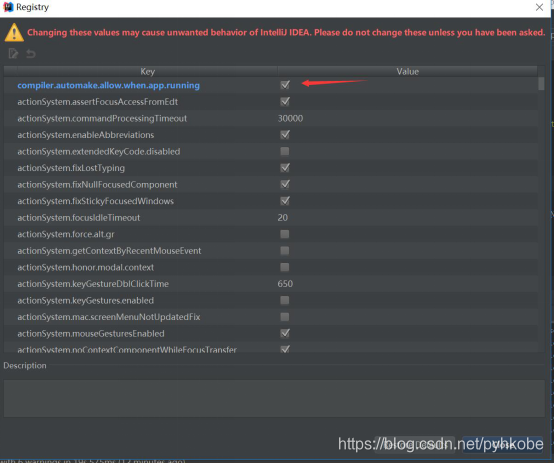This screenshot has height=463, width=554.
Task: Enable actionSystem.getContextByRecentMouseEvent checkbox
Action: [x=285, y=251]
